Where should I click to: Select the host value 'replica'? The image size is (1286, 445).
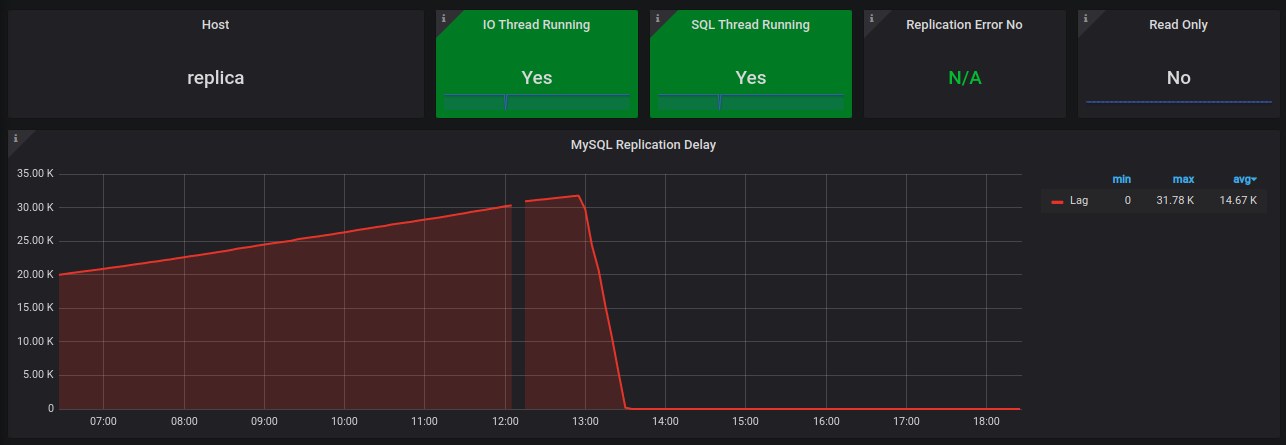[x=215, y=78]
